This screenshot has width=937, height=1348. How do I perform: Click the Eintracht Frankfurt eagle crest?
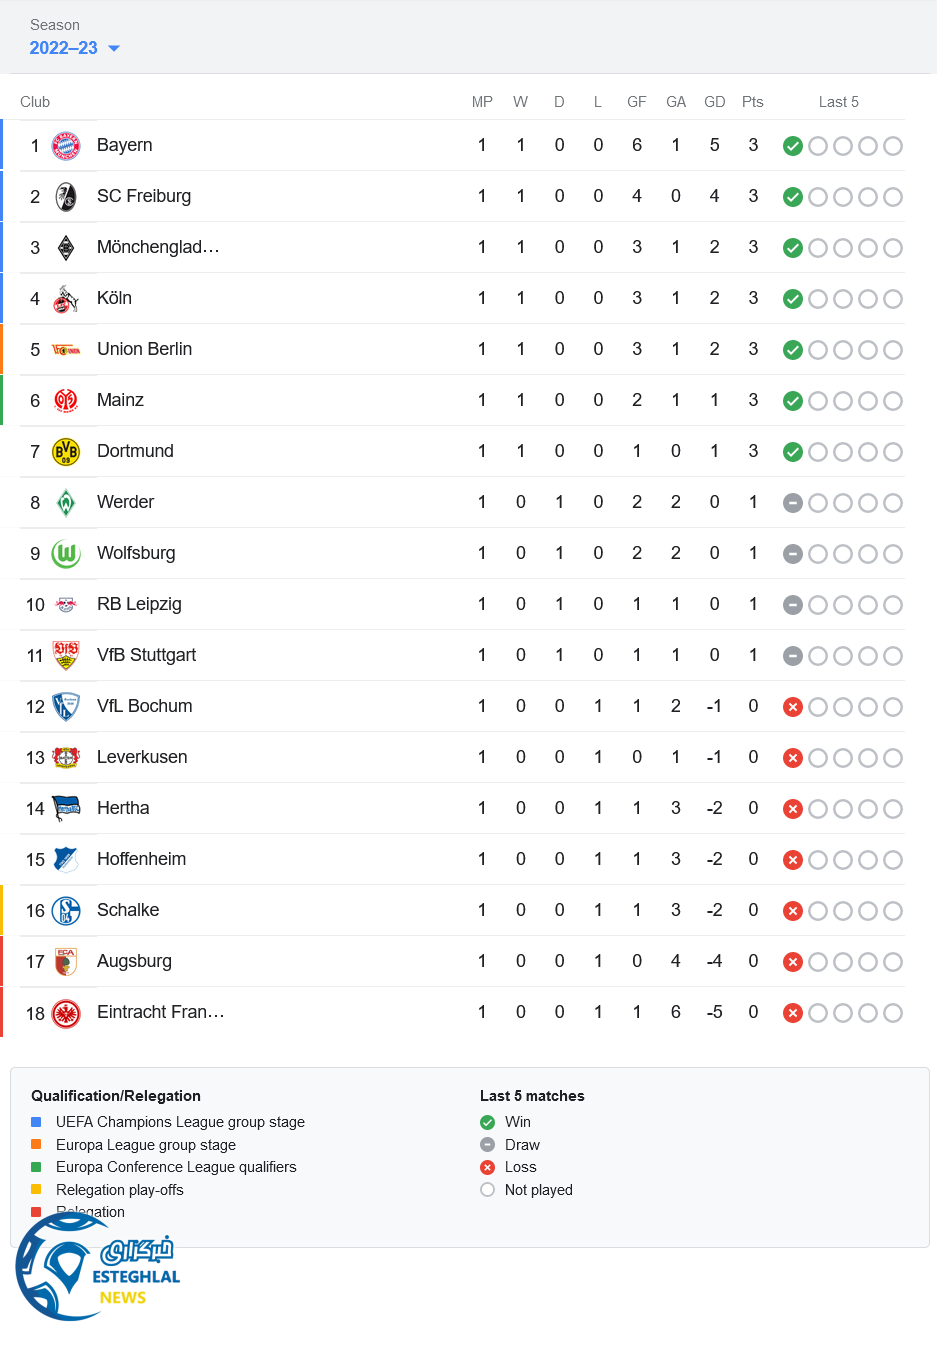66,1013
